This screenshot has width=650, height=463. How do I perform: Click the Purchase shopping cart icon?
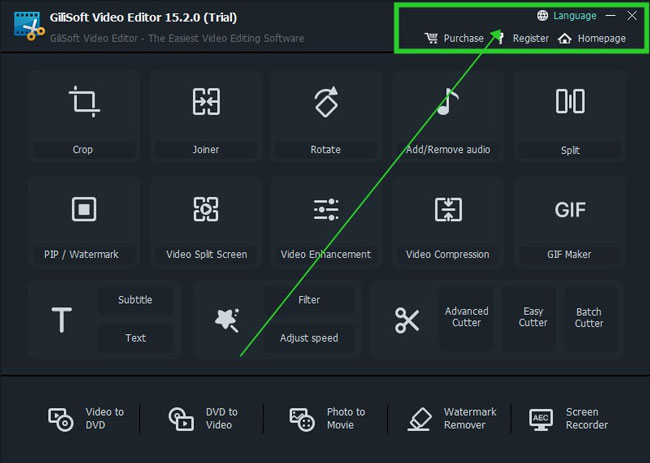click(x=431, y=38)
